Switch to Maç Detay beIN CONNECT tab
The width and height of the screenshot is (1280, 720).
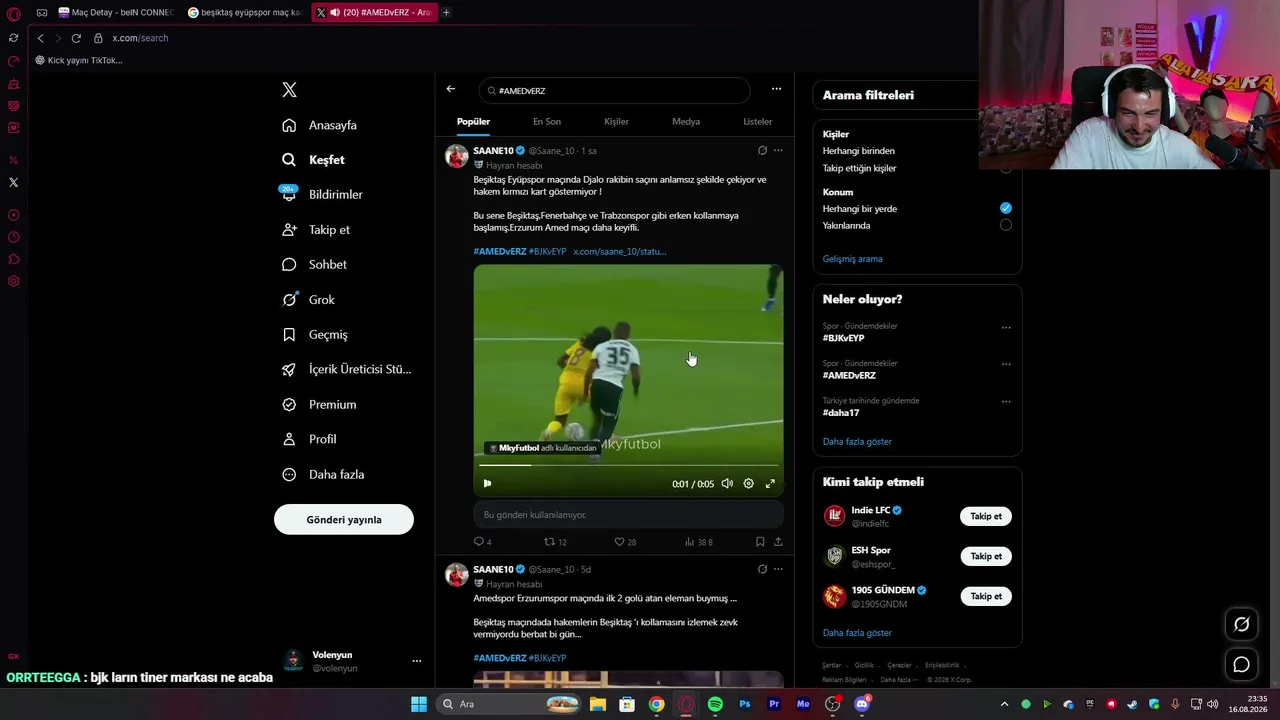(x=116, y=13)
